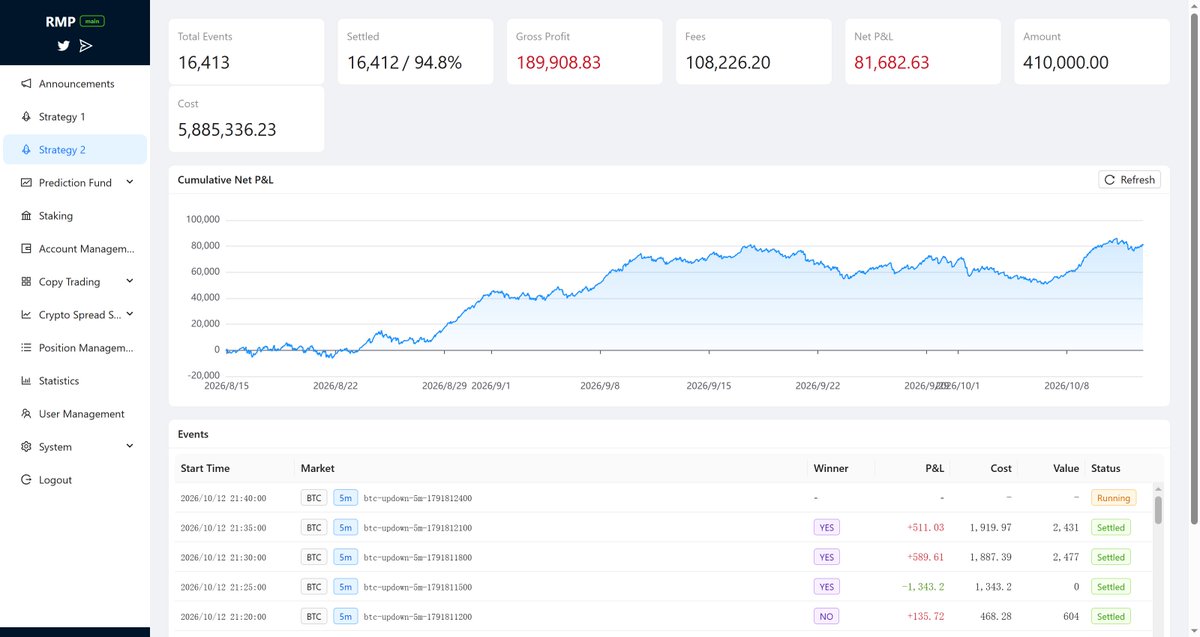
Task: Click the Account Management wallet icon
Action: tap(27, 249)
